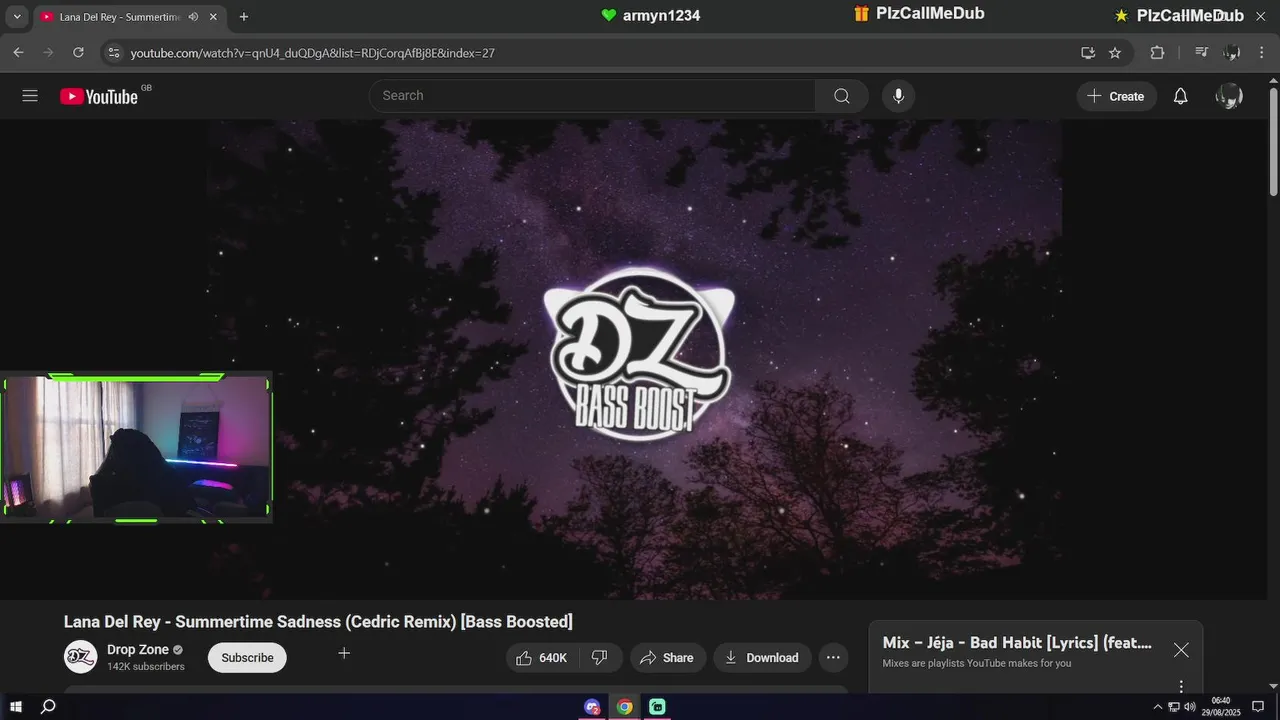The image size is (1280, 720).
Task: Open Chrome extensions puzzle icon
Action: point(1157,53)
